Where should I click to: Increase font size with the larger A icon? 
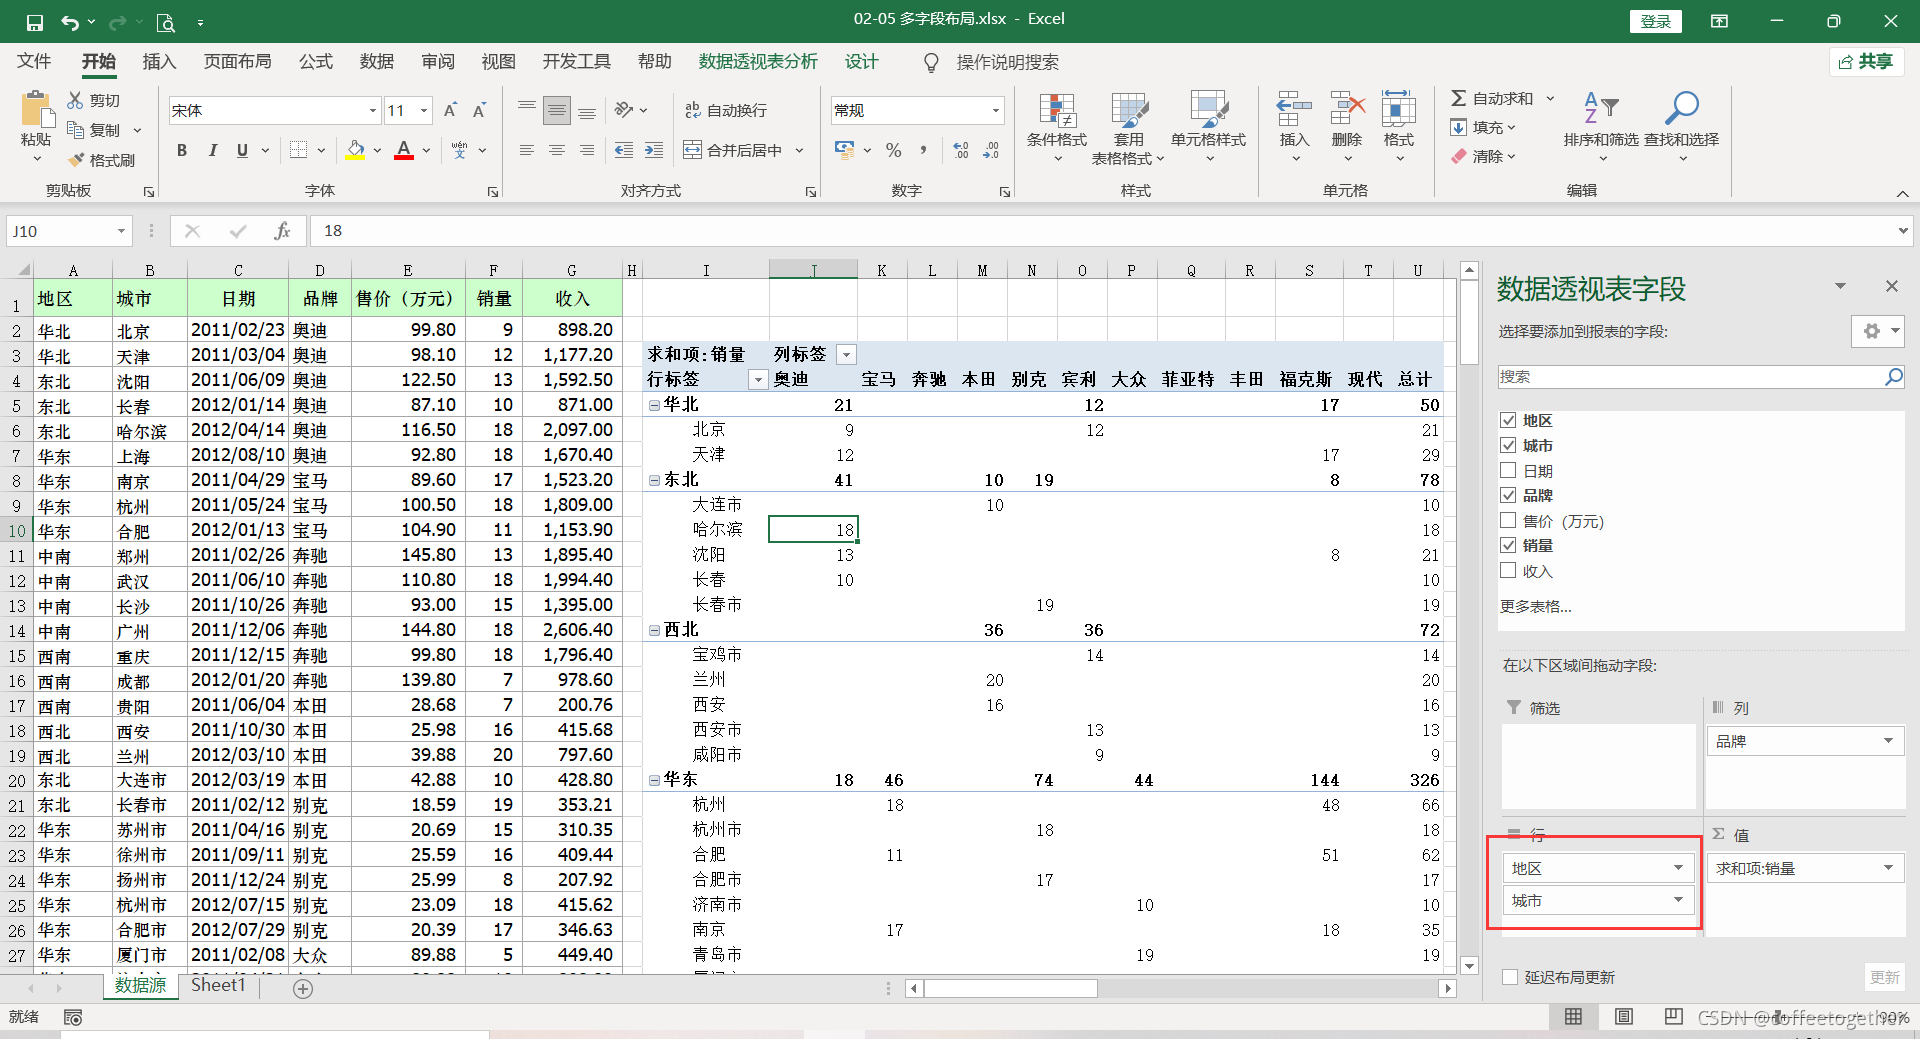(x=450, y=110)
